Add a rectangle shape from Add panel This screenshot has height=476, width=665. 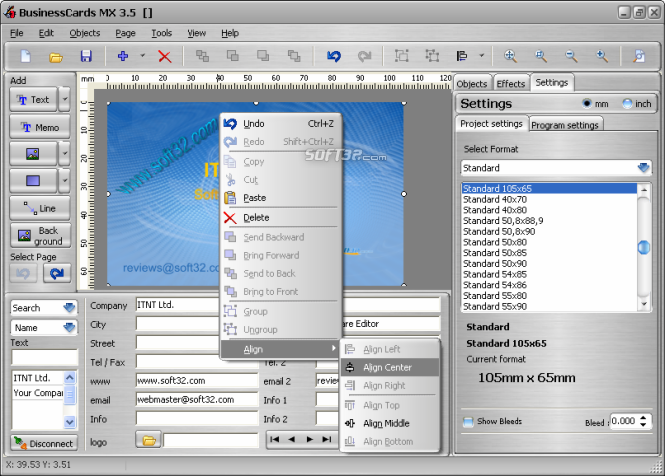coord(33,181)
